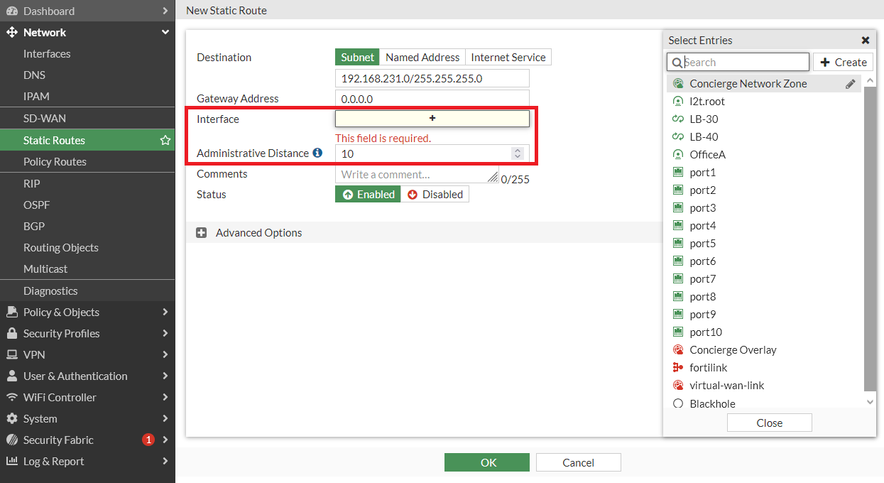
Task: Click the LB-30 link icon
Action: pos(678,119)
